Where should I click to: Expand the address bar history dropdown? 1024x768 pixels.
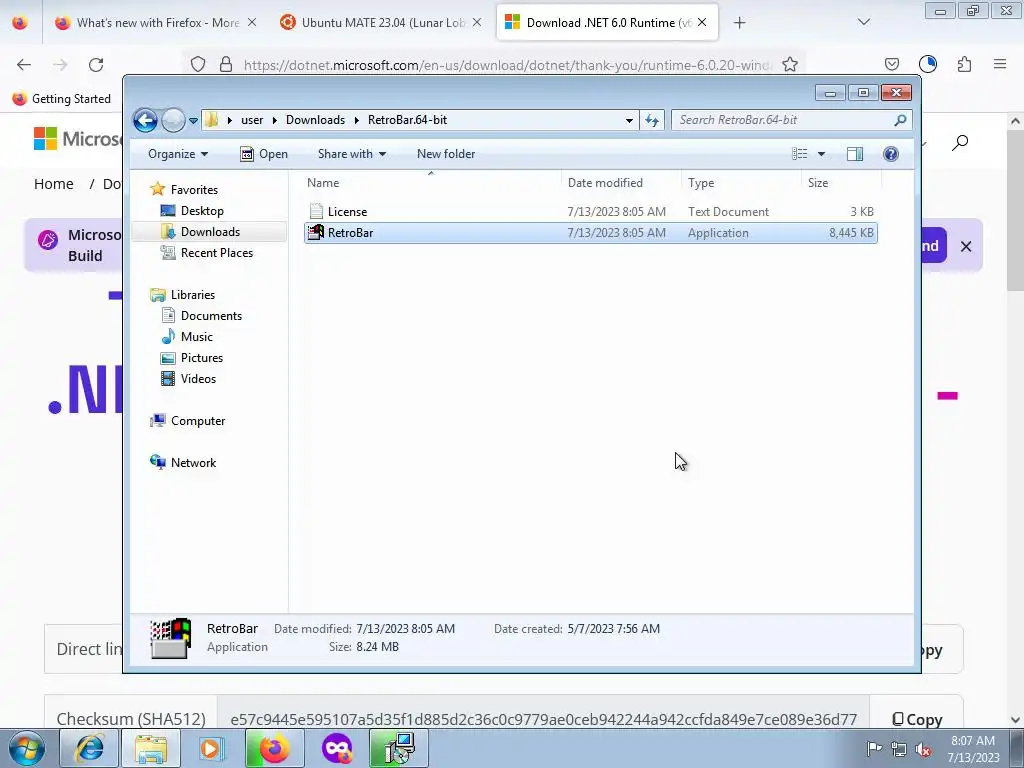(x=629, y=120)
